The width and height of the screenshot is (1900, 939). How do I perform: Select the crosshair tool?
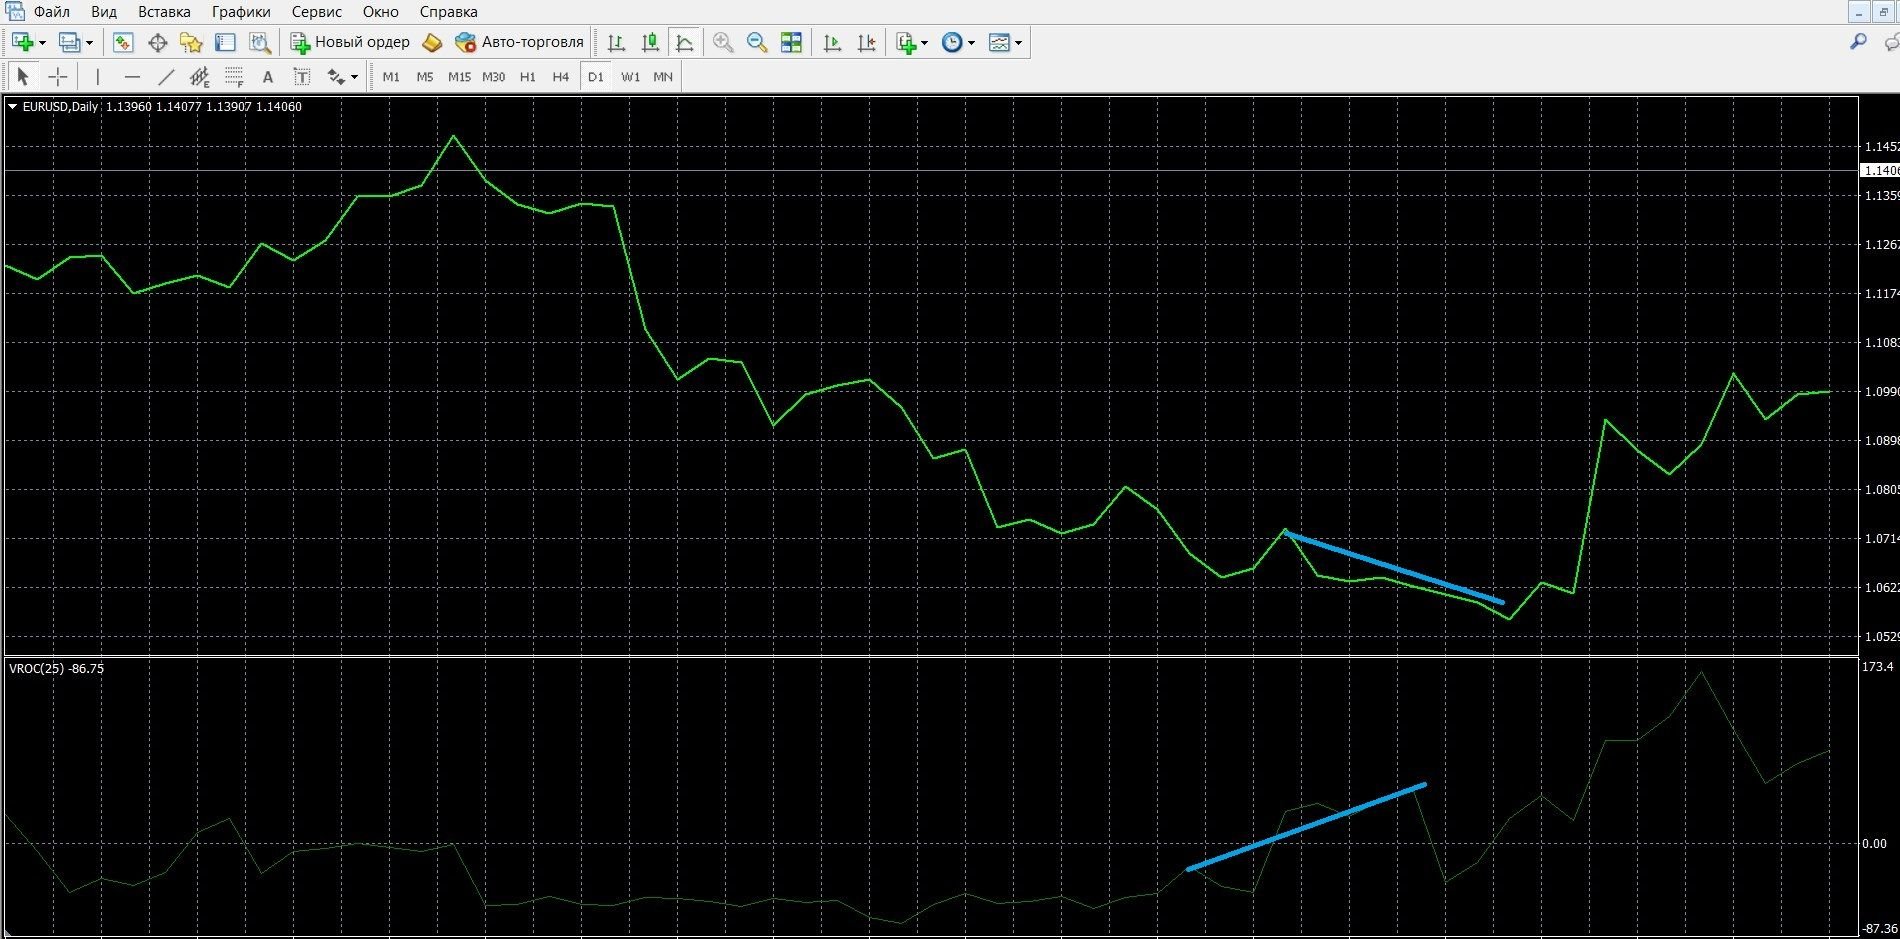[58, 76]
